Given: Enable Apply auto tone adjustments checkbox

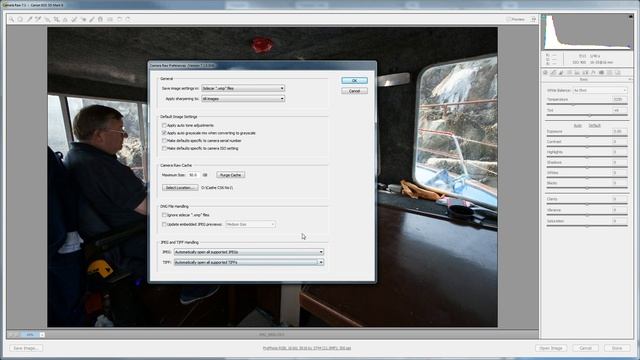Looking at the screenshot, I should click(164, 125).
